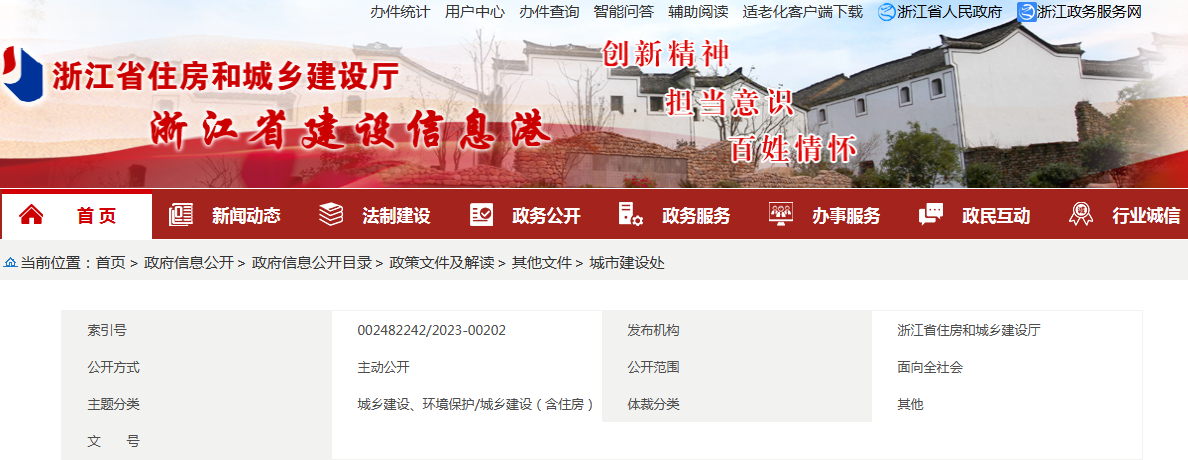The height and width of the screenshot is (460, 1188).
Task: Click the 浙江省人民政府 logo icon
Action: click(x=886, y=11)
